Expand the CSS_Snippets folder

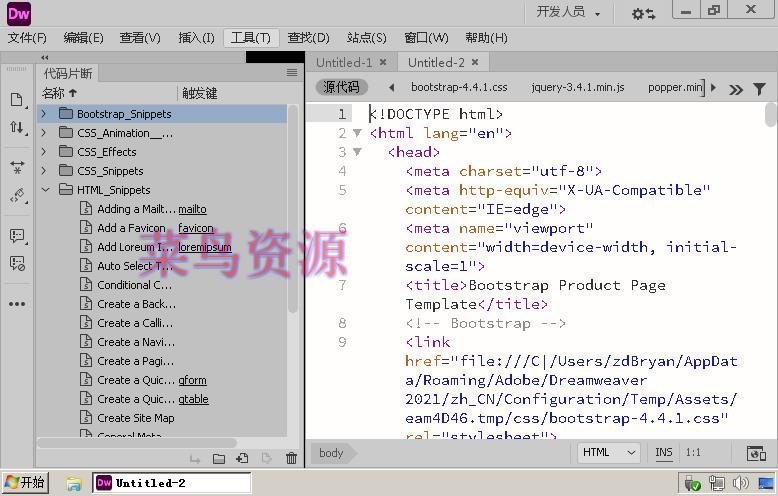coord(44,171)
